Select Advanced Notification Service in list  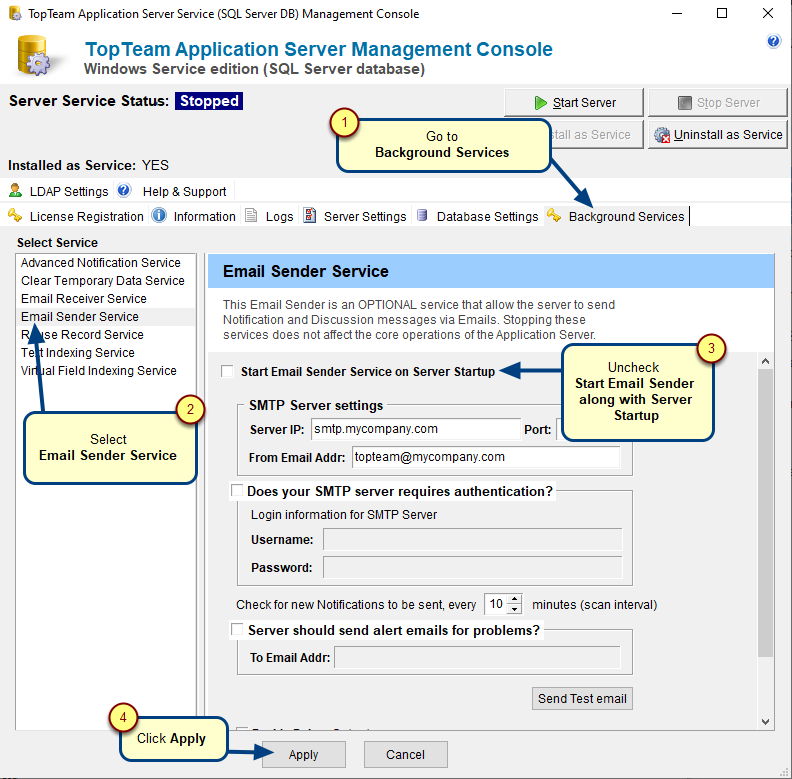[106, 263]
